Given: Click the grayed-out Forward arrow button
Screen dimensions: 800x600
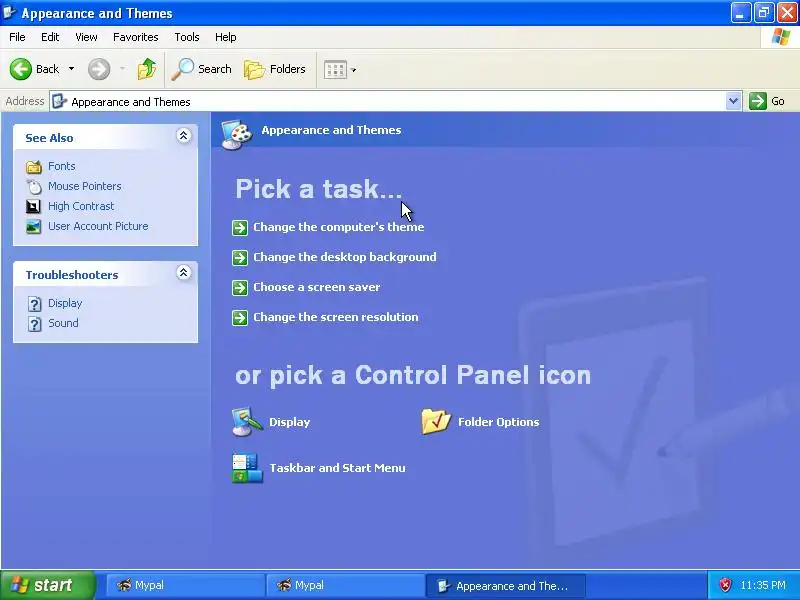Looking at the screenshot, I should click(99, 69).
